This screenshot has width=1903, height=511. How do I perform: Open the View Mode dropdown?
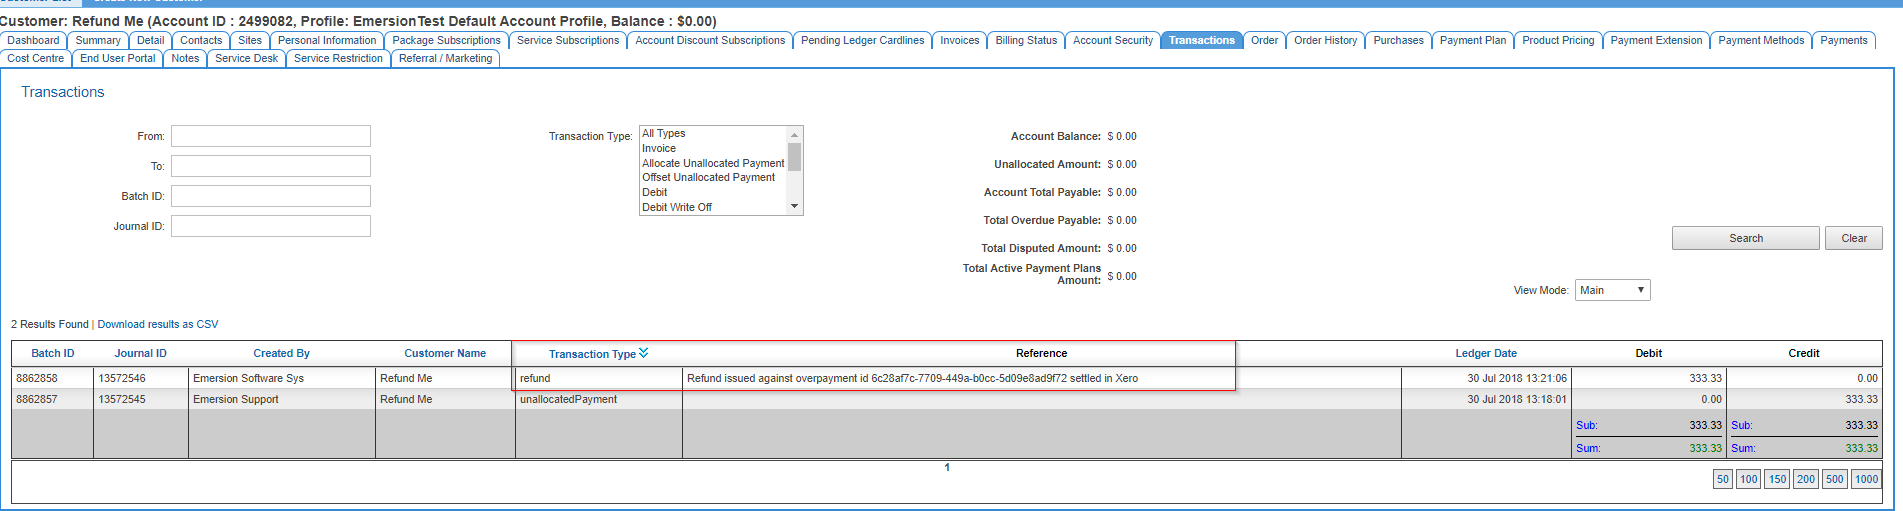[1611, 290]
